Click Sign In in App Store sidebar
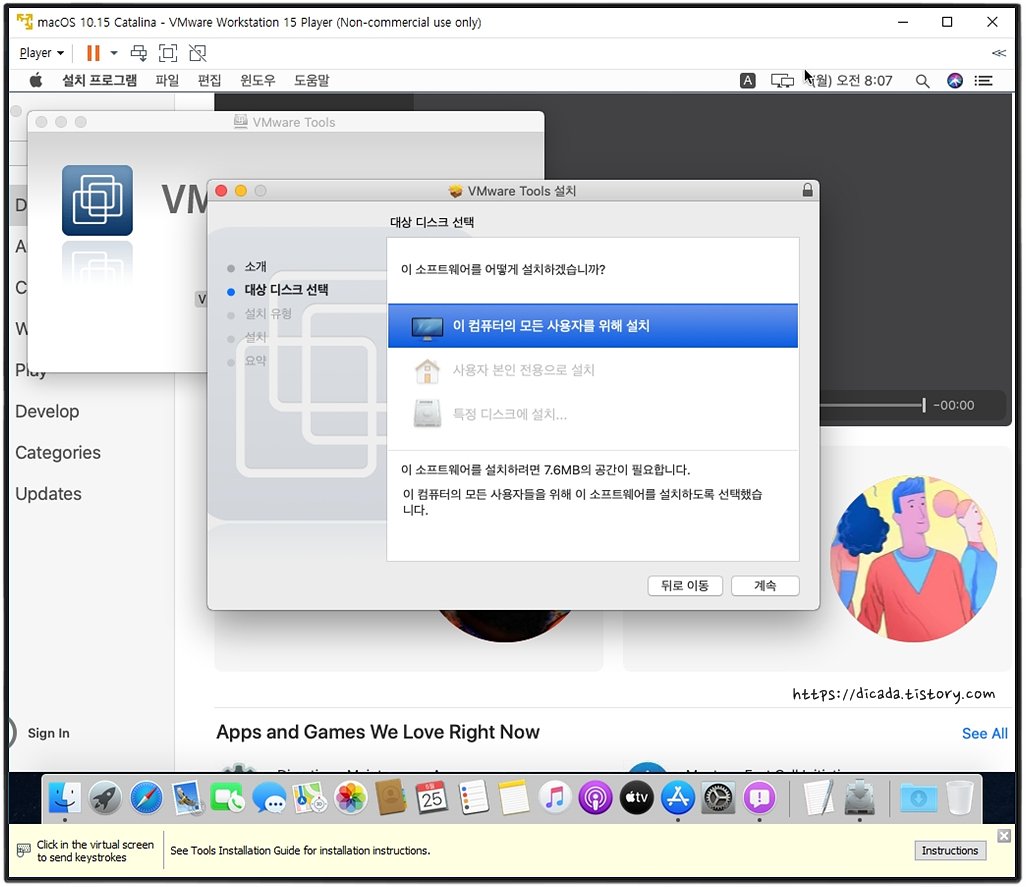The image size is (1026, 887). click(48, 733)
